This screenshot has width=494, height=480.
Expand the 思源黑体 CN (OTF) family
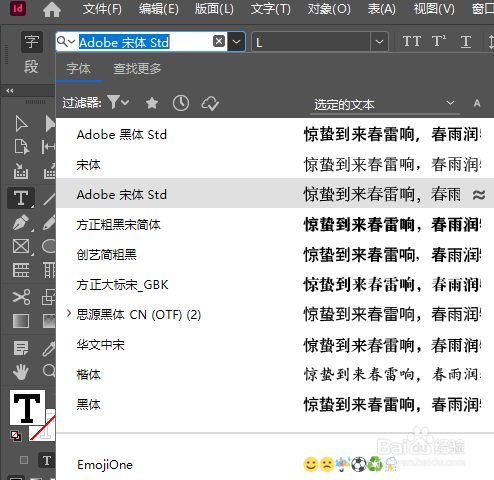(69, 313)
